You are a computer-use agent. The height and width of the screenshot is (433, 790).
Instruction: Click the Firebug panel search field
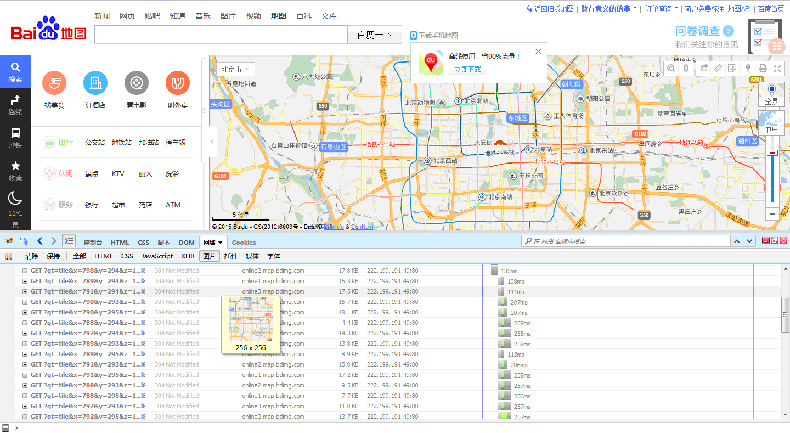pyautogui.click(x=625, y=241)
